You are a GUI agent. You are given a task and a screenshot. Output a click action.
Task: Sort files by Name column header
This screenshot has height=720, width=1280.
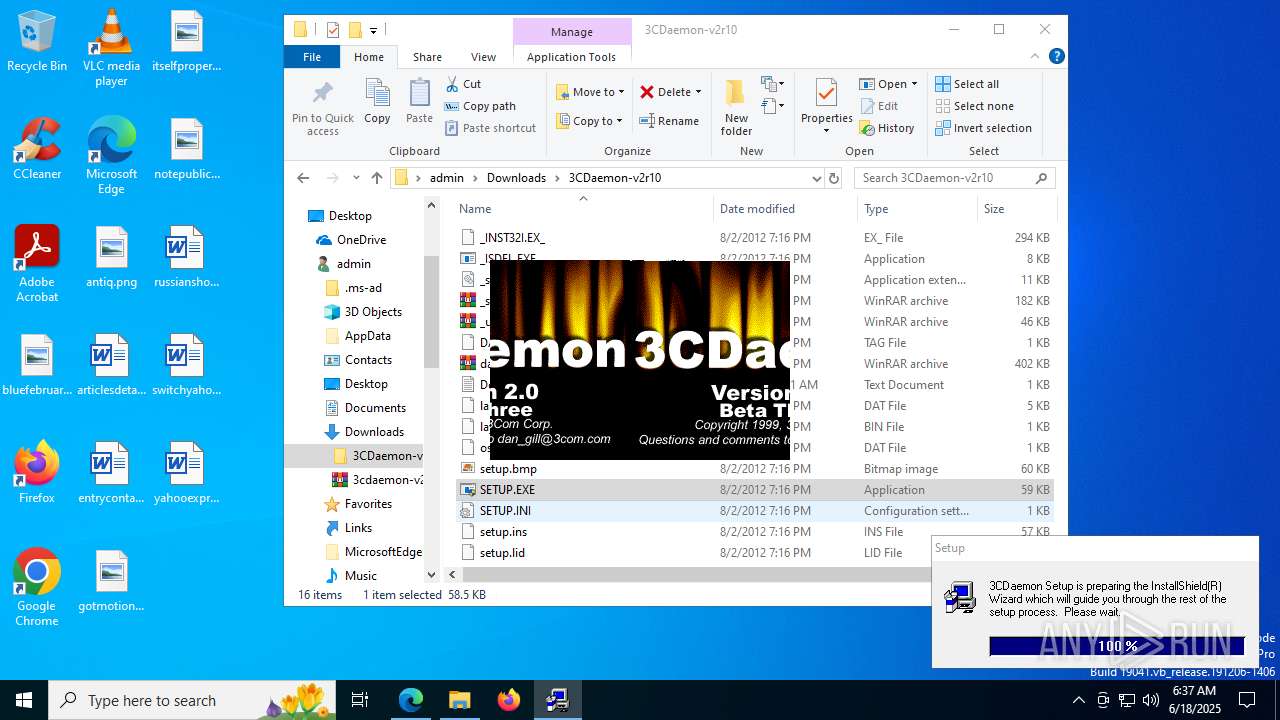(x=583, y=209)
